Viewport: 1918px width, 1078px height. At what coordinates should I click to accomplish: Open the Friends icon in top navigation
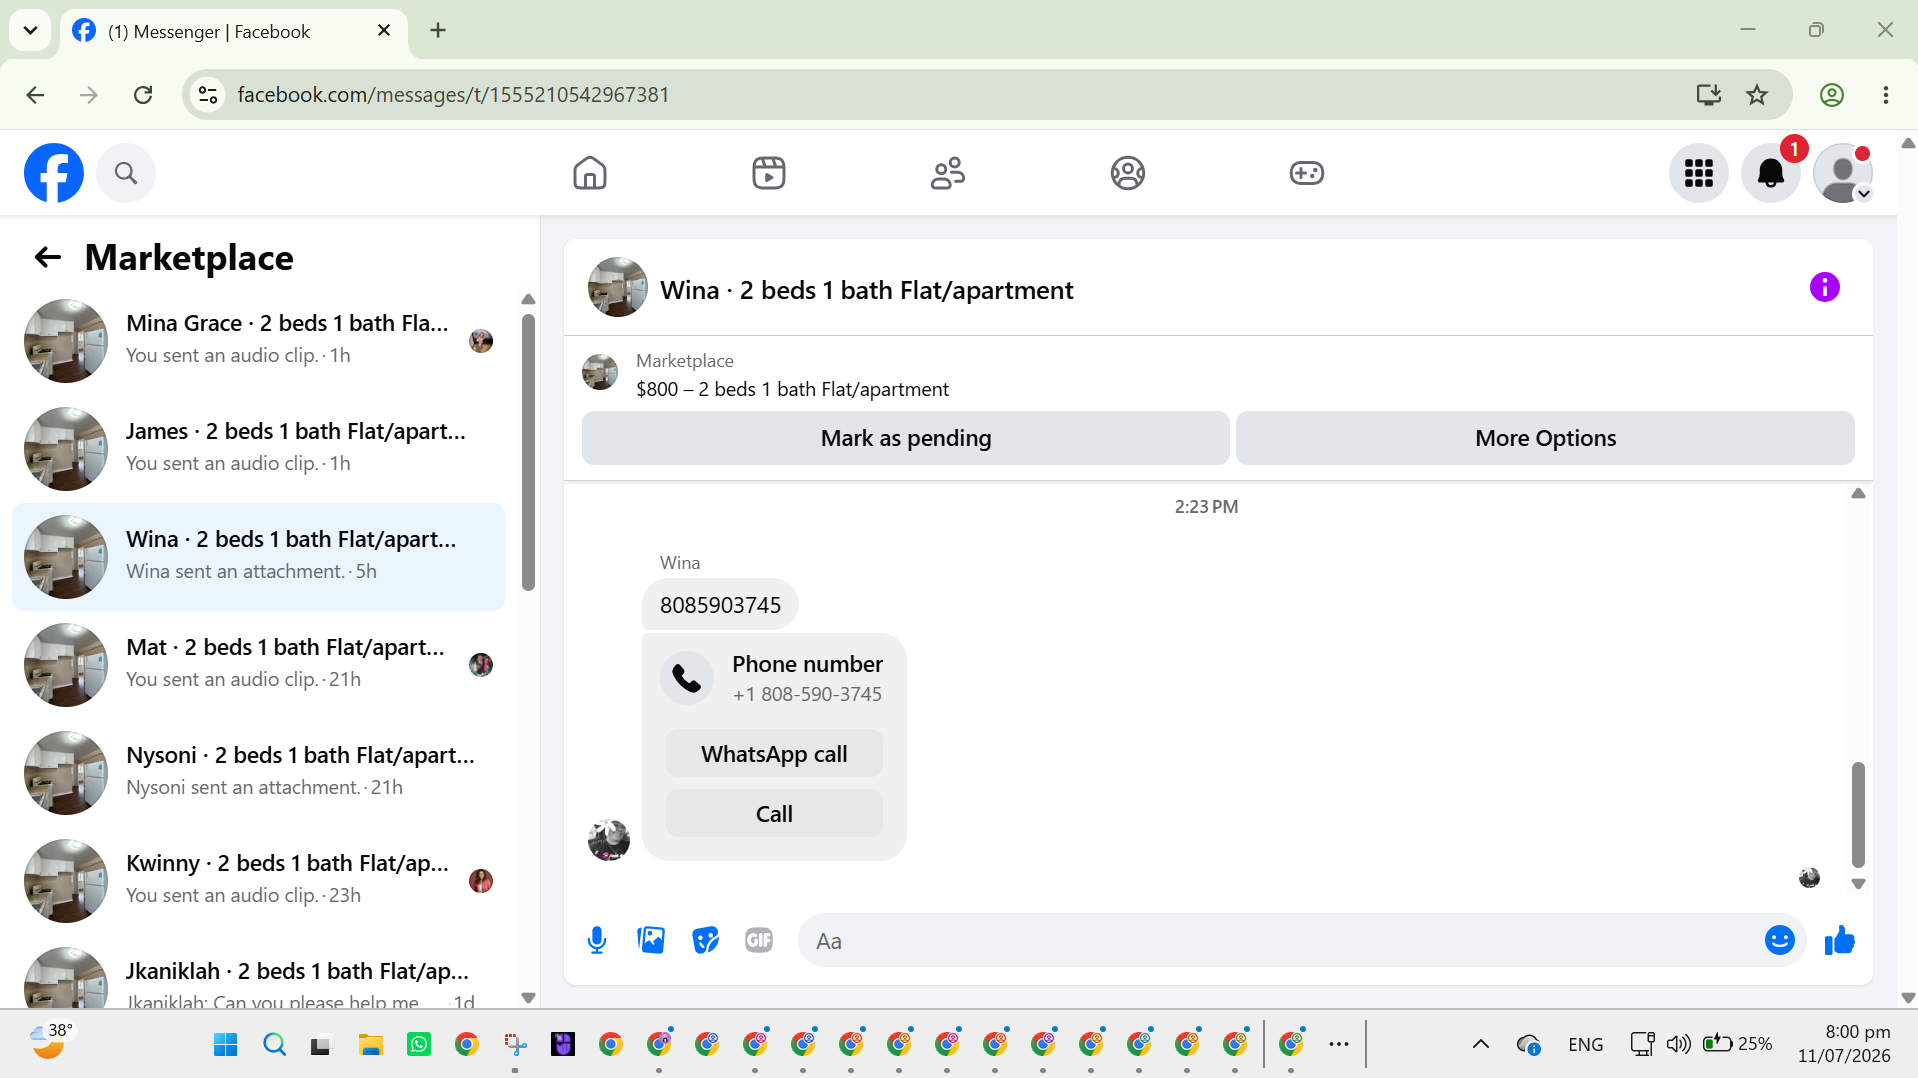click(x=948, y=173)
